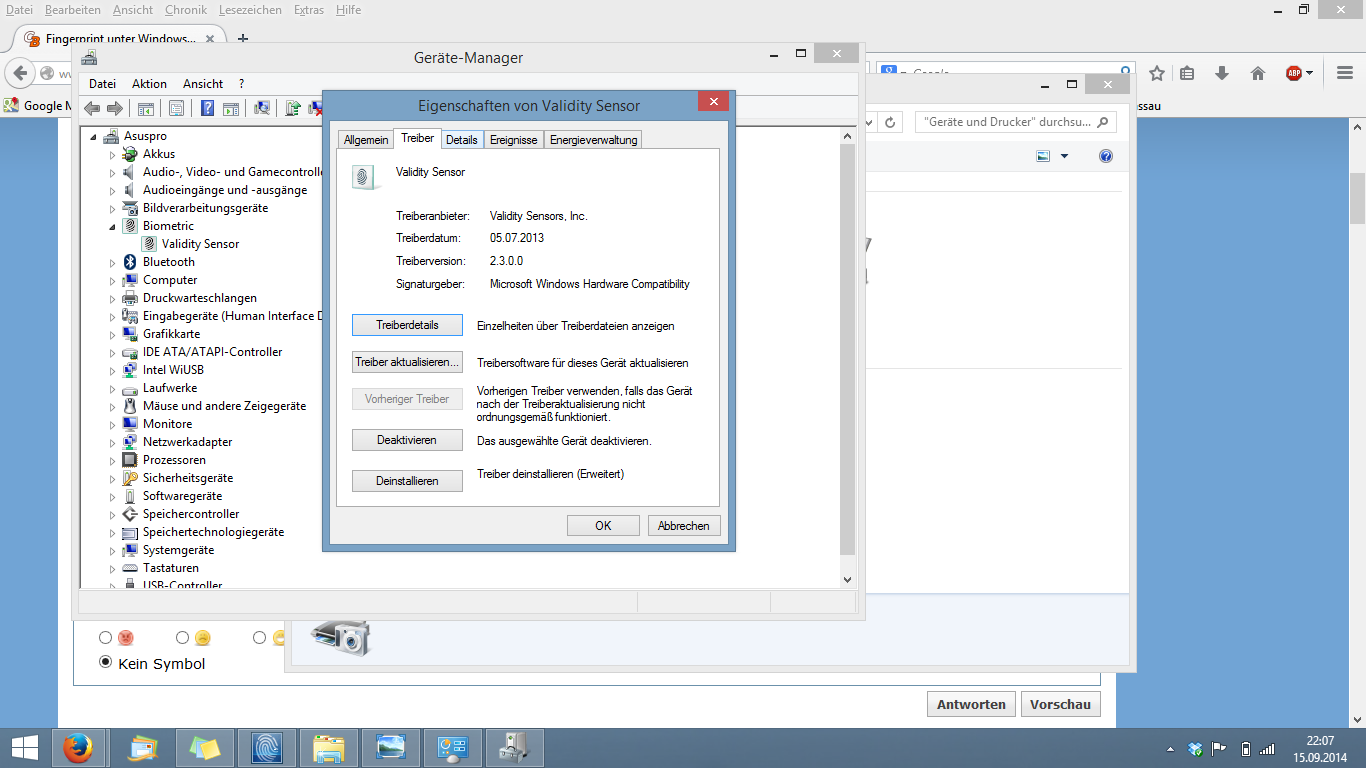Open the Ansicht menu in Geräte-Manager
The image size is (1366, 768).
tap(203, 84)
